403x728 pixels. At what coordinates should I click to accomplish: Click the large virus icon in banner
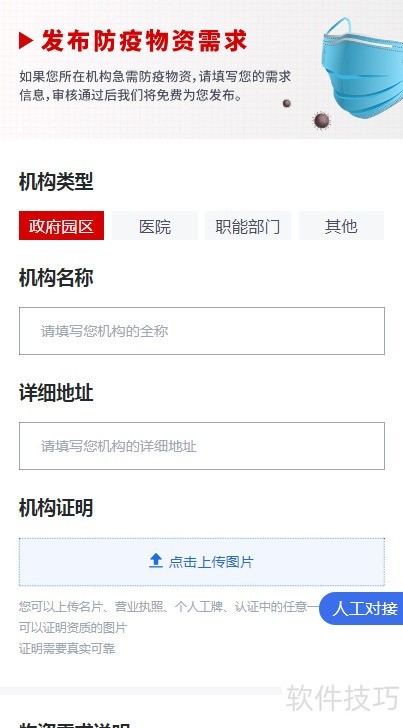pyautogui.click(x=321, y=121)
